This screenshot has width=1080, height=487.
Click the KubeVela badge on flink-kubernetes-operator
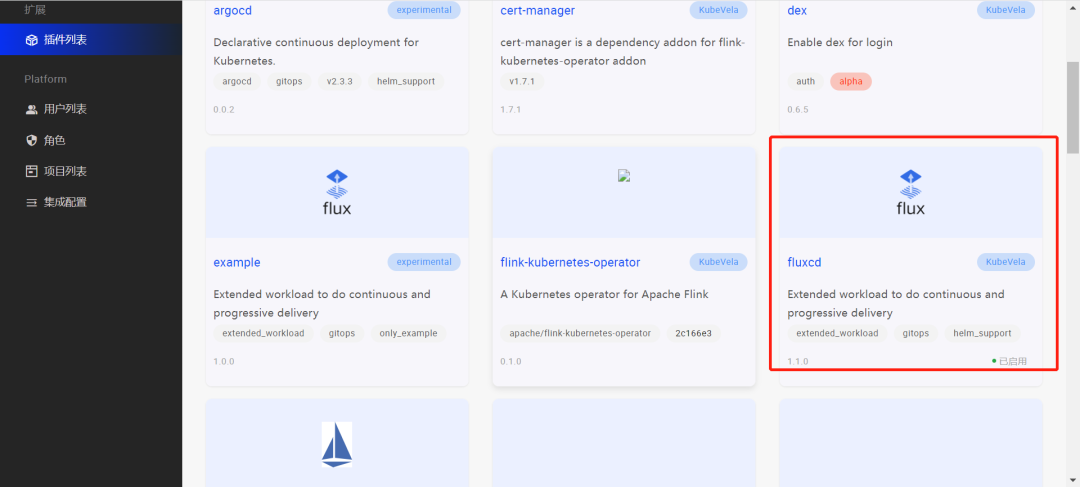(x=718, y=262)
